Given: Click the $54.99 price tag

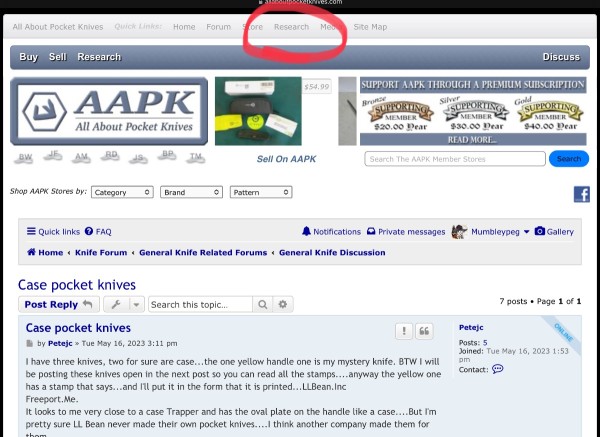Looking at the screenshot, I should pos(316,87).
